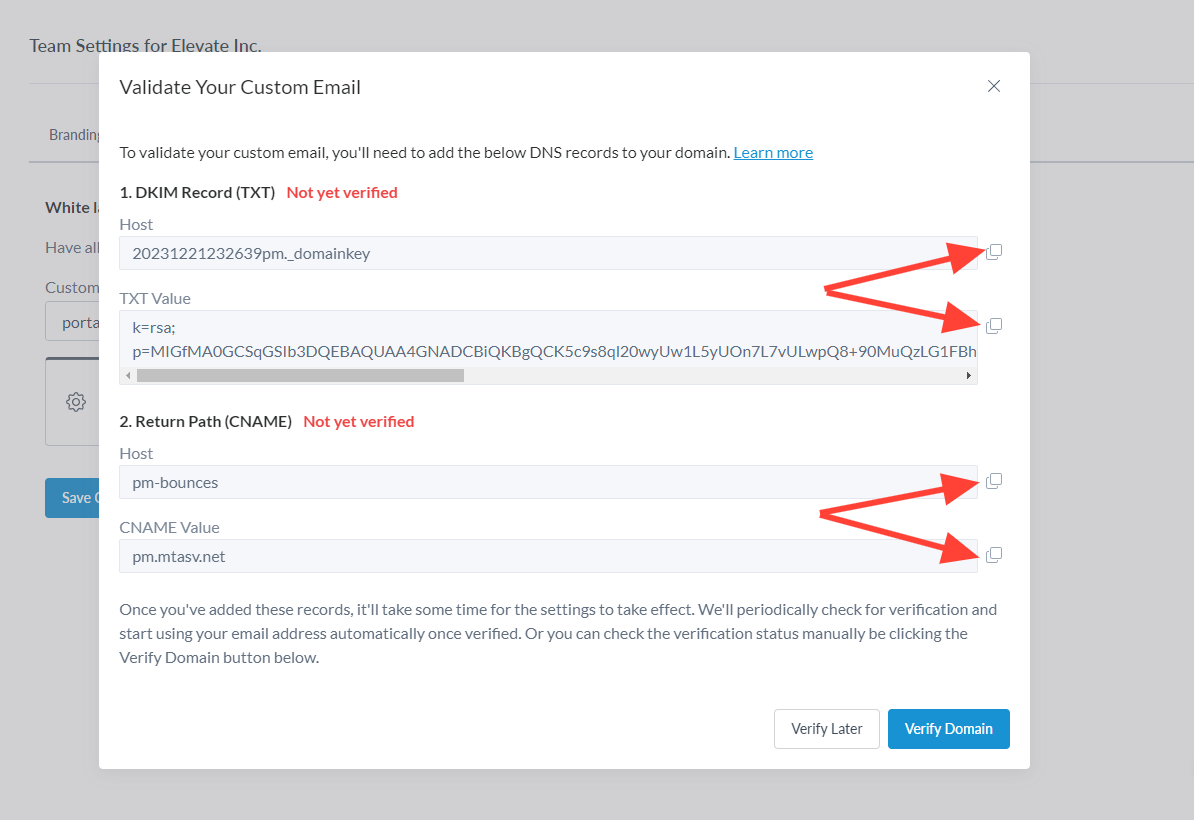This screenshot has height=820, width=1194.
Task: Click the Verify Domain button
Action: click(948, 729)
